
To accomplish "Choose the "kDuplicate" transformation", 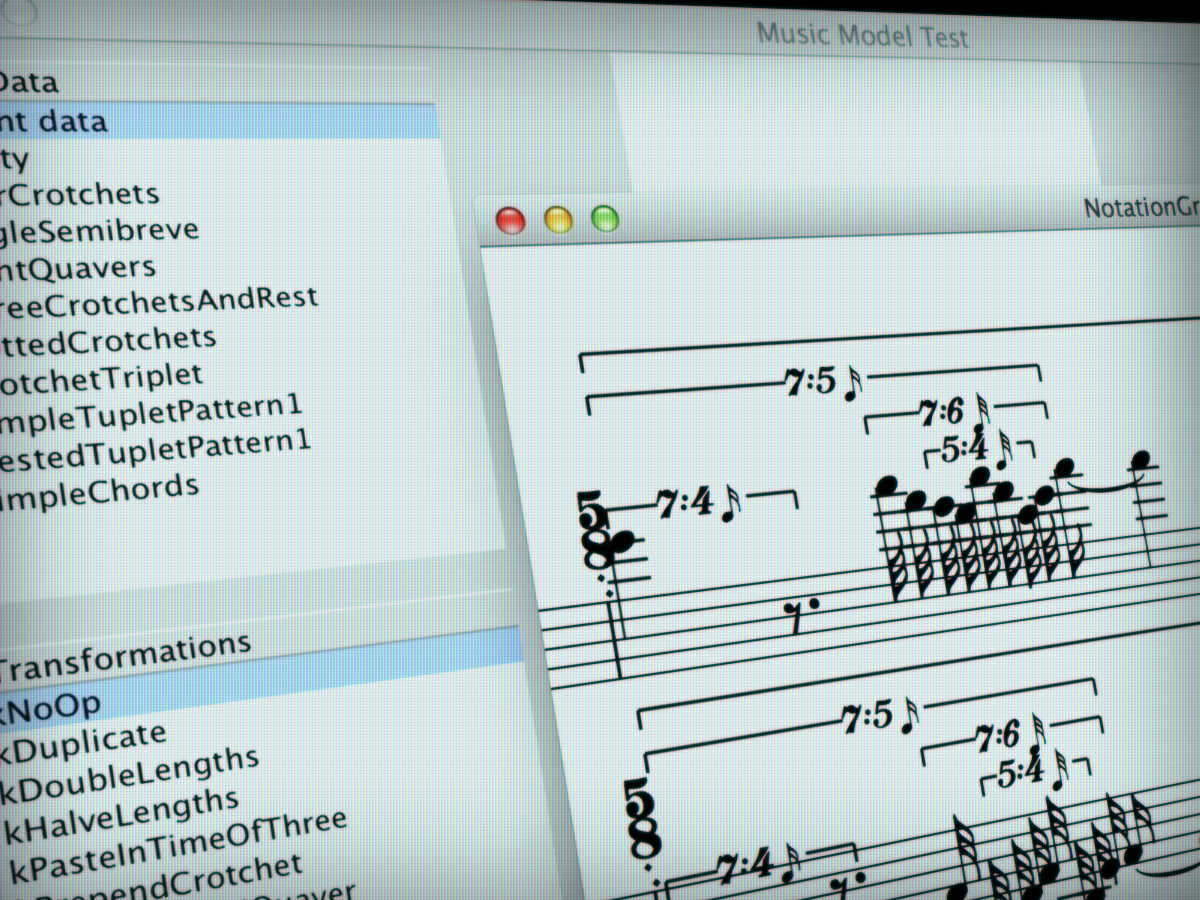I will click(x=84, y=742).
